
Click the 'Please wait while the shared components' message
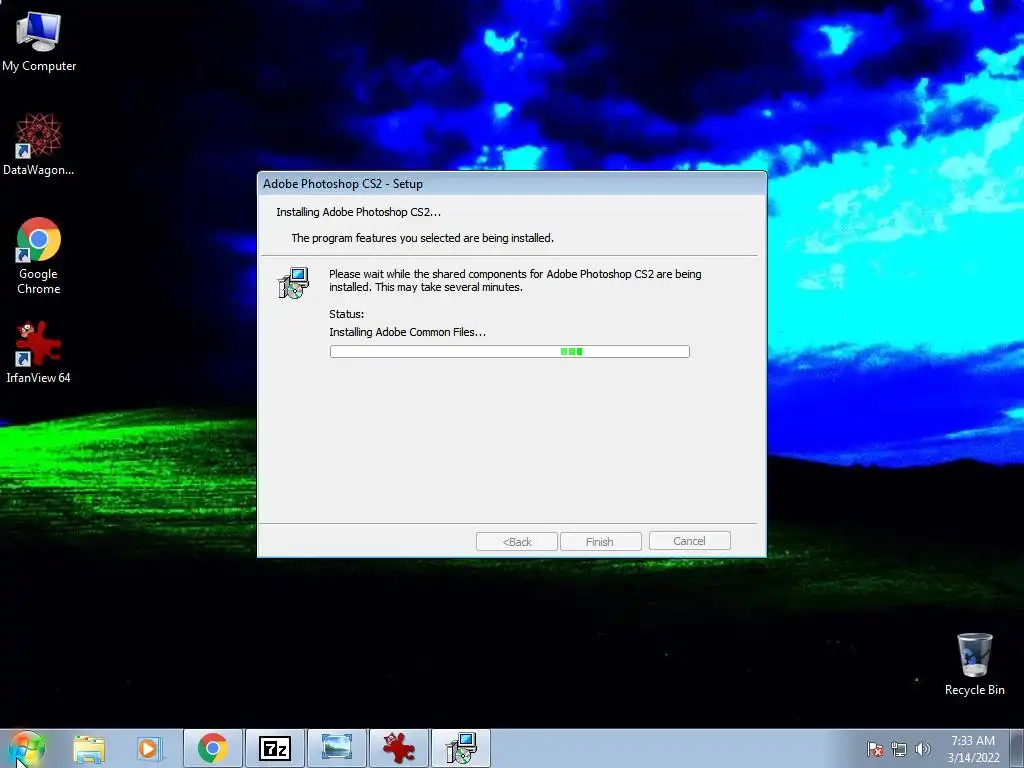[515, 280]
